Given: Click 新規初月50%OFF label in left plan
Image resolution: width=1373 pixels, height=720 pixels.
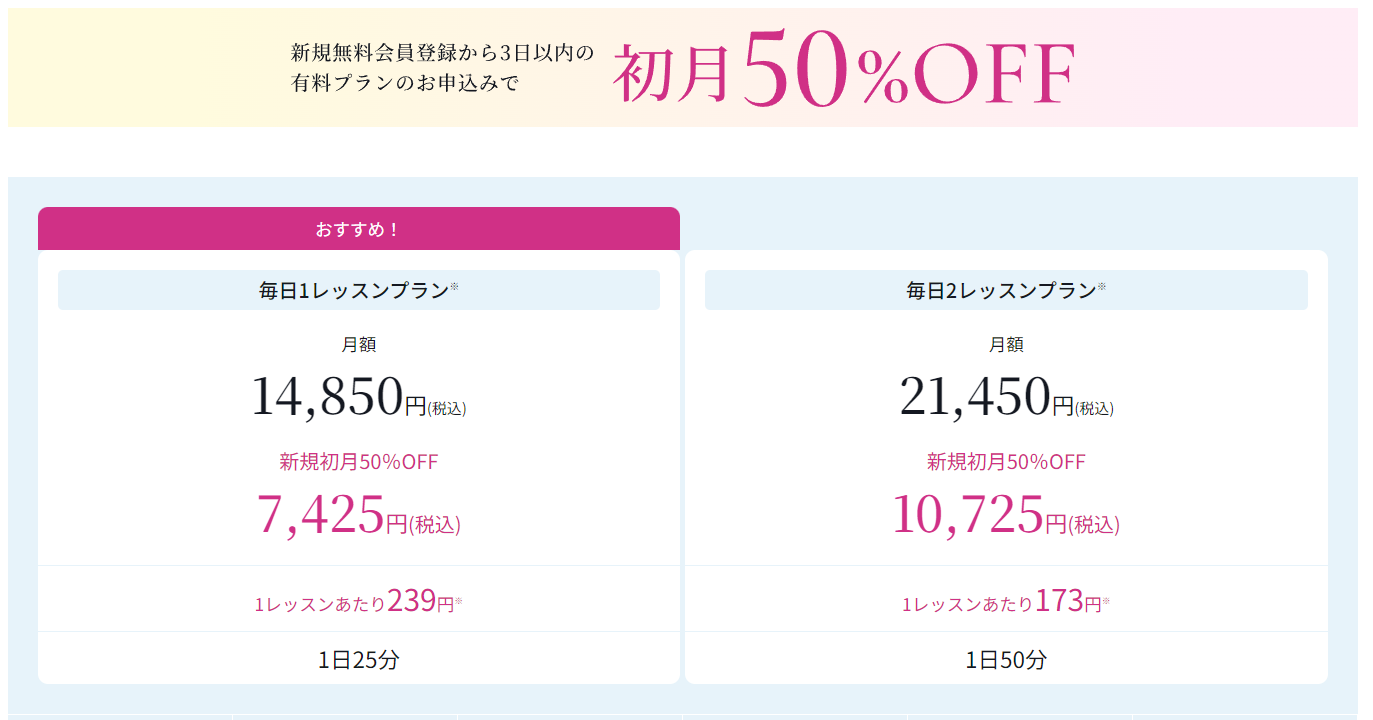Looking at the screenshot, I should tap(359, 462).
